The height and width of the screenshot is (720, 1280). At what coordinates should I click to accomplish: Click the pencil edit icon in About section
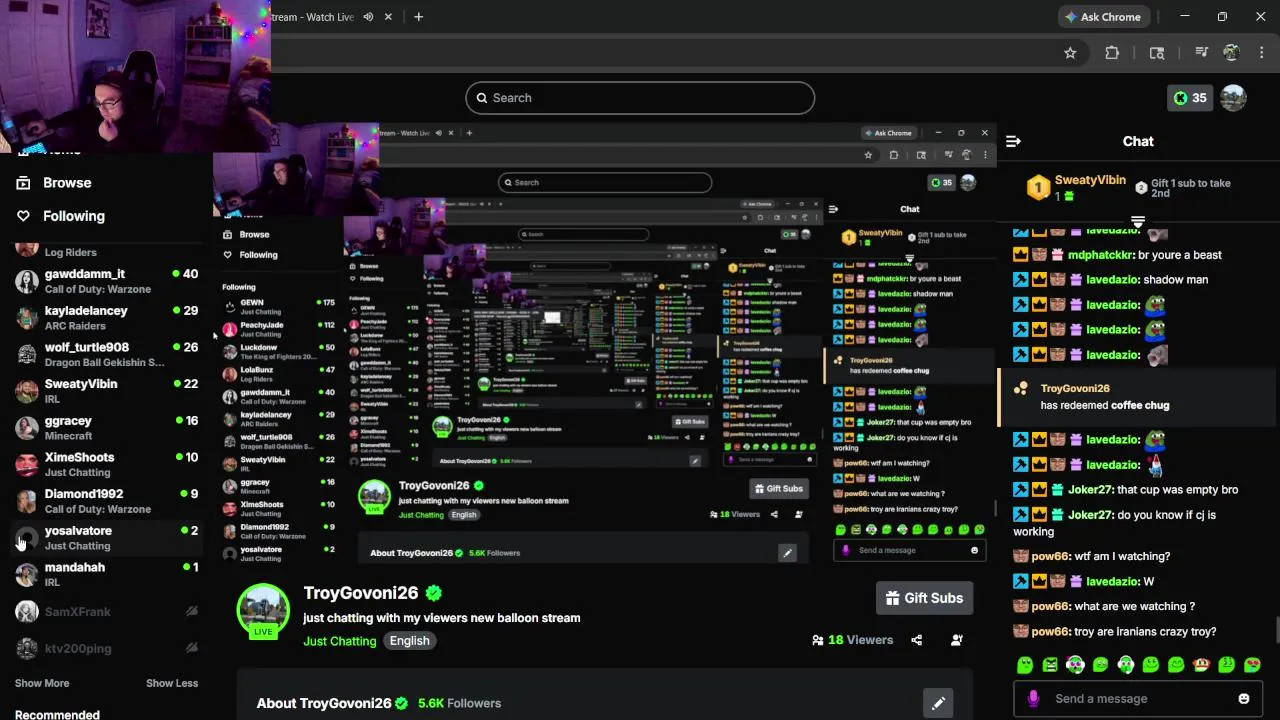pos(938,704)
